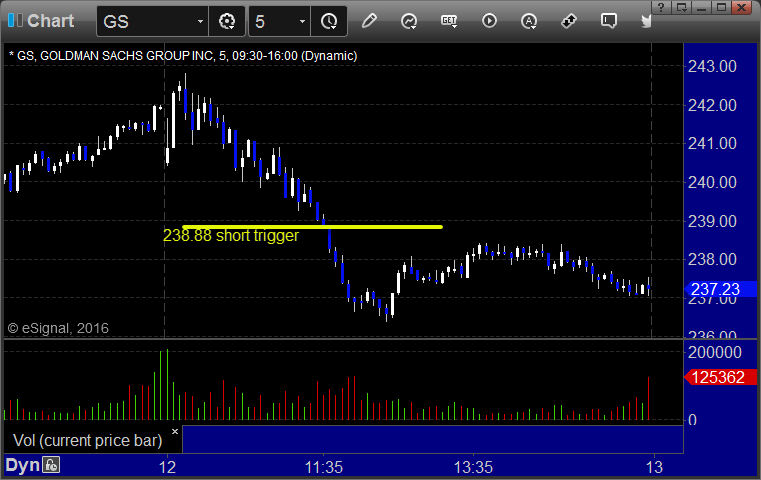Open the chart studies icon menu
Viewport: 761px width, 480px height.
(409, 21)
